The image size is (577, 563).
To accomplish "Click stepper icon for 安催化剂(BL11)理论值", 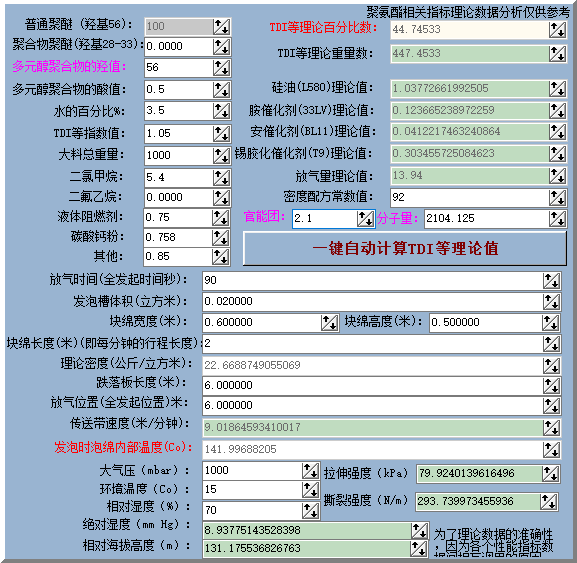I will pos(557,132).
